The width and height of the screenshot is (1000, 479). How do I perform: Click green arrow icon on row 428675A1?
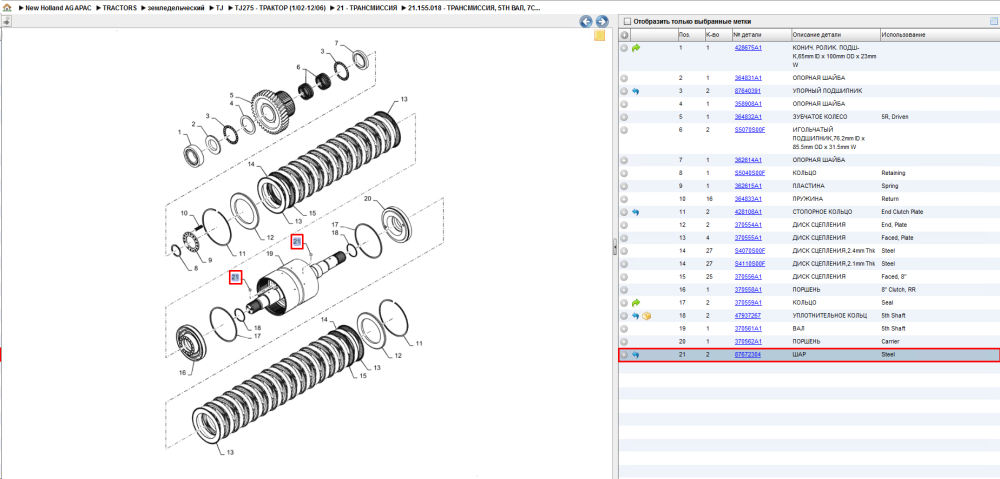click(635, 48)
